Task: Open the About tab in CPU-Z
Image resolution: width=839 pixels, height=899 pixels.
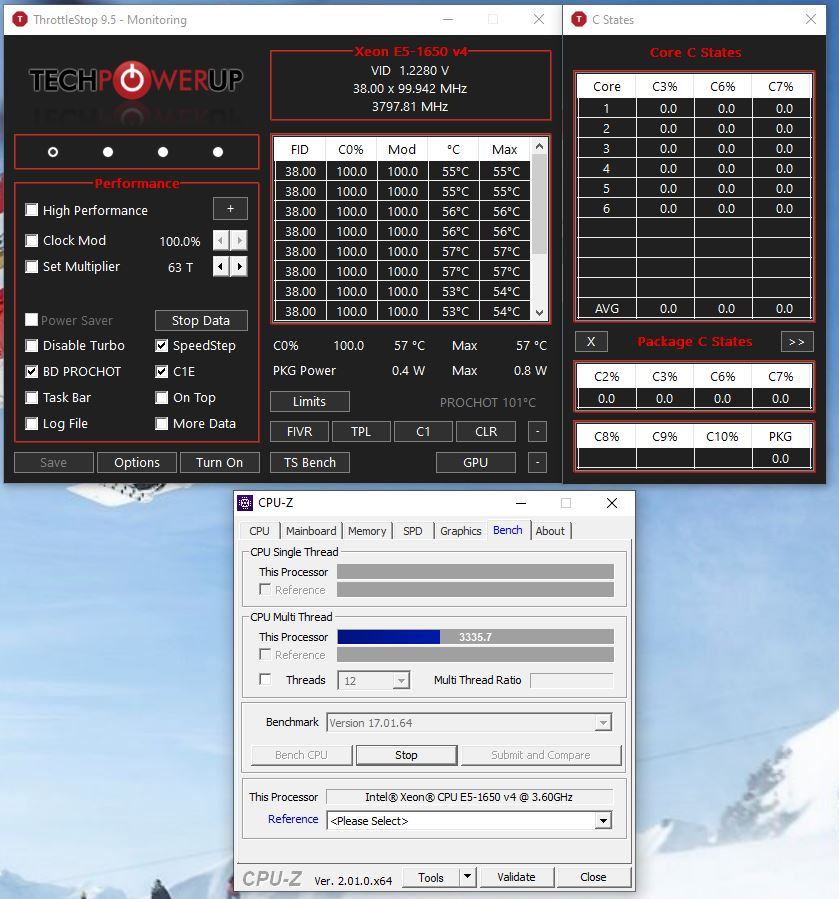Action: 550,531
